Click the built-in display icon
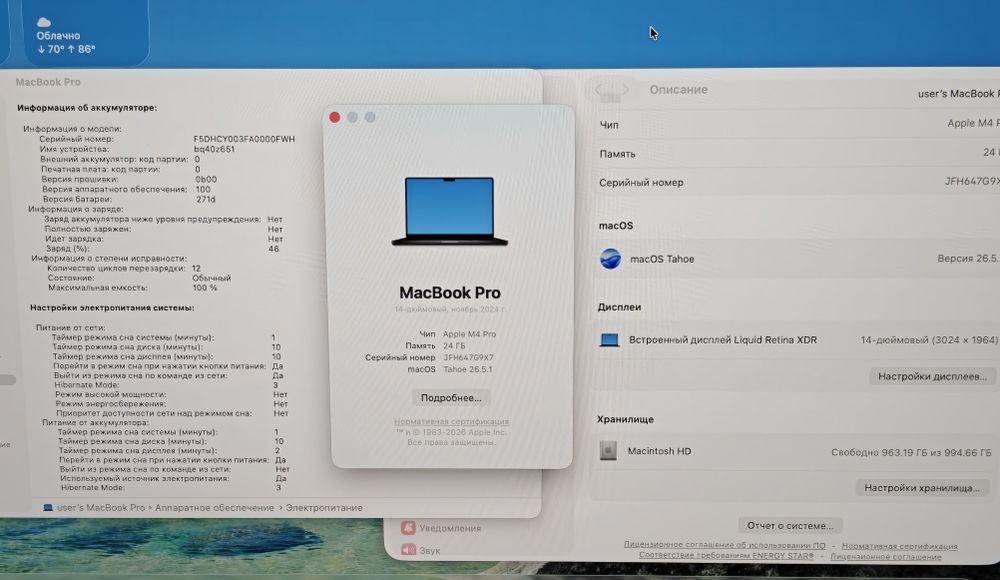The height and width of the screenshot is (580, 1000). click(x=609, y=340)
